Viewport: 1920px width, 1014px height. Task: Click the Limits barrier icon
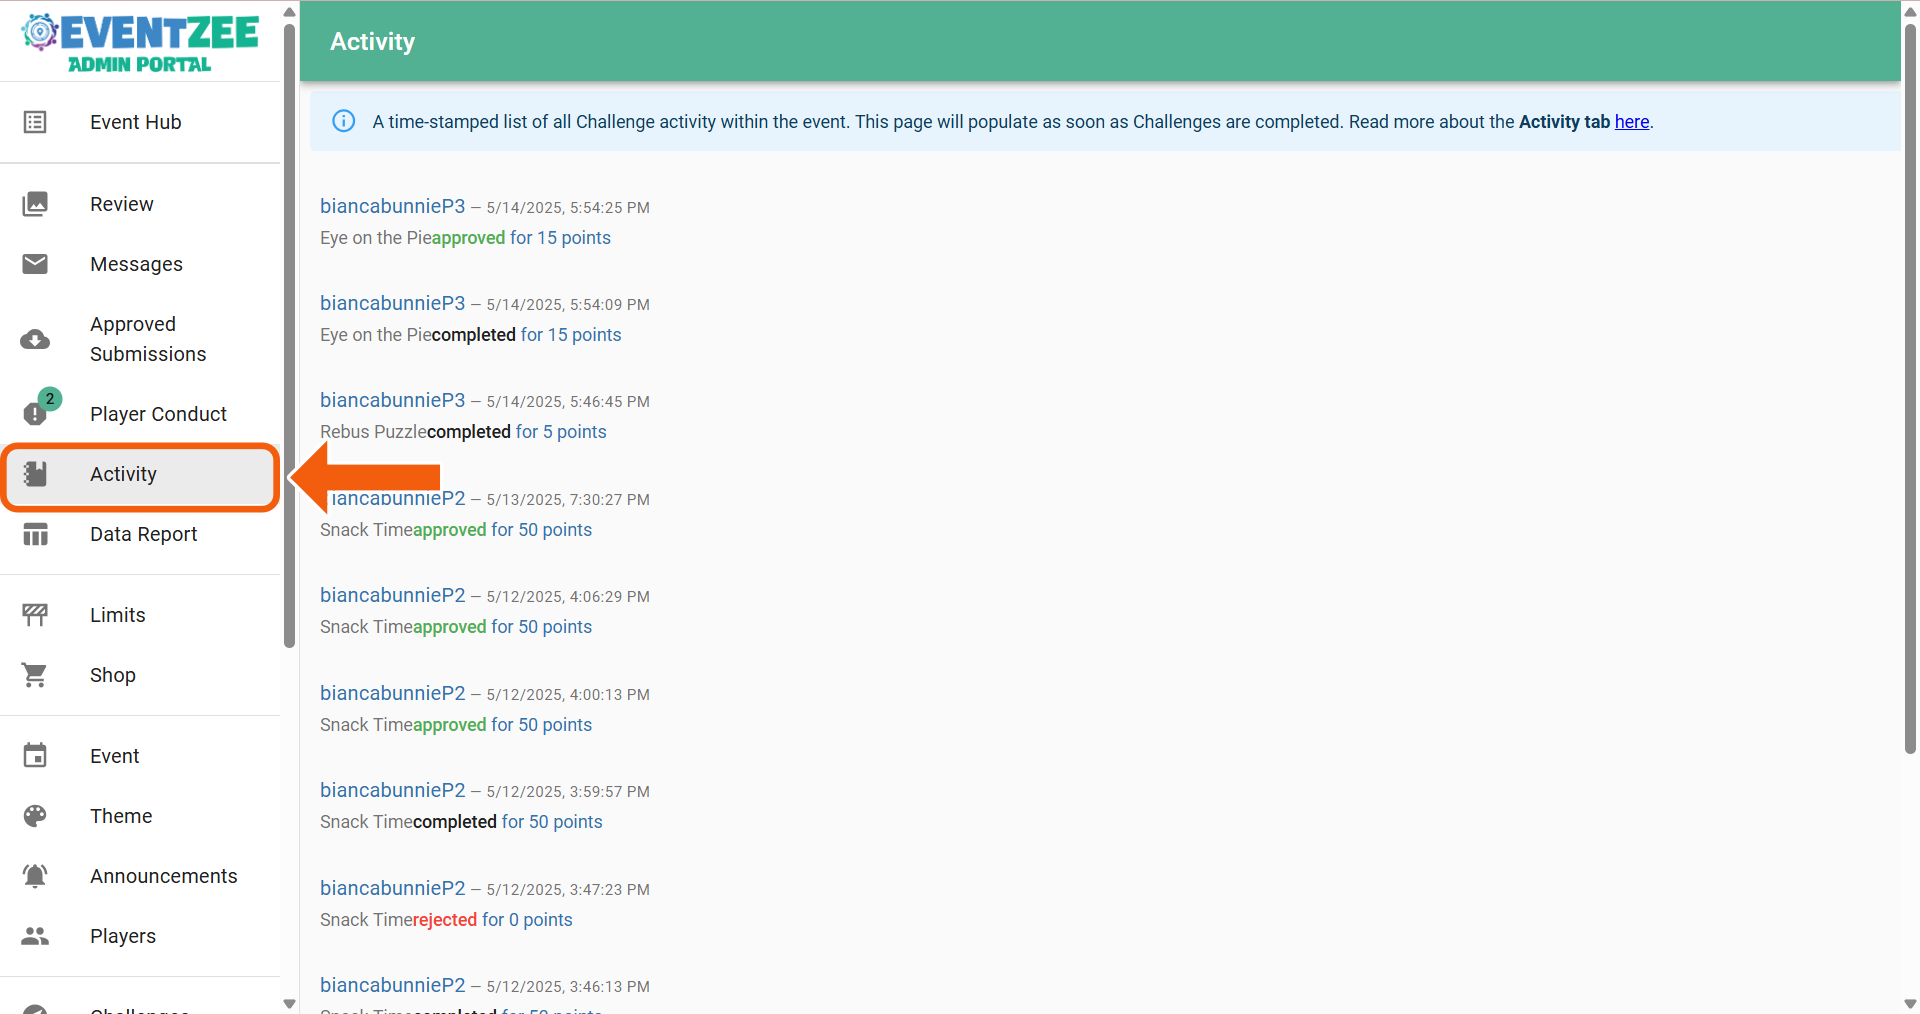pos(35,615)
